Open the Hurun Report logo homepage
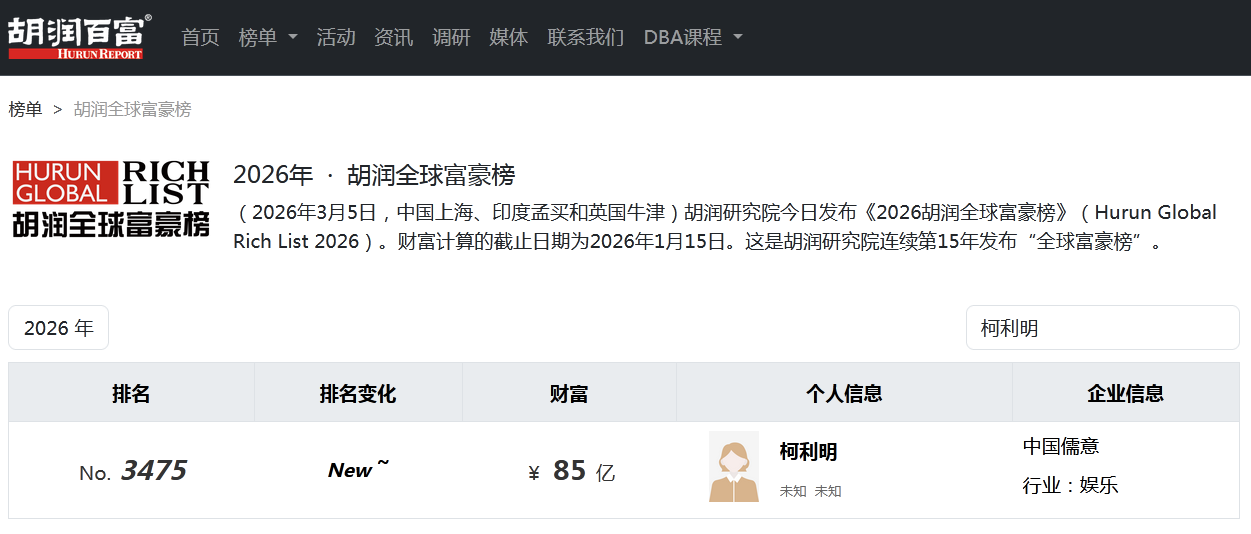 point(80,37)
